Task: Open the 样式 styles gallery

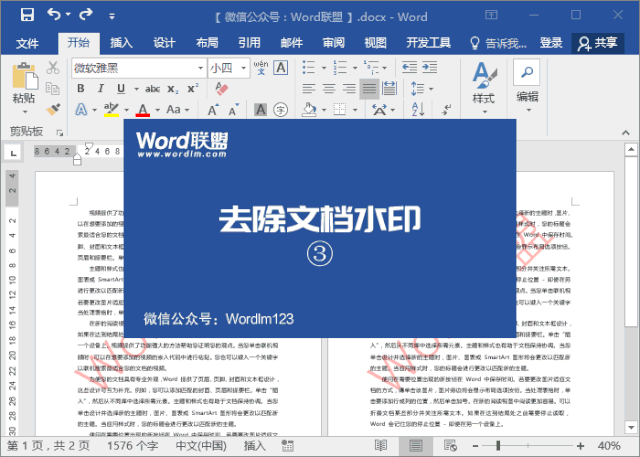Action: click(484, 87)
